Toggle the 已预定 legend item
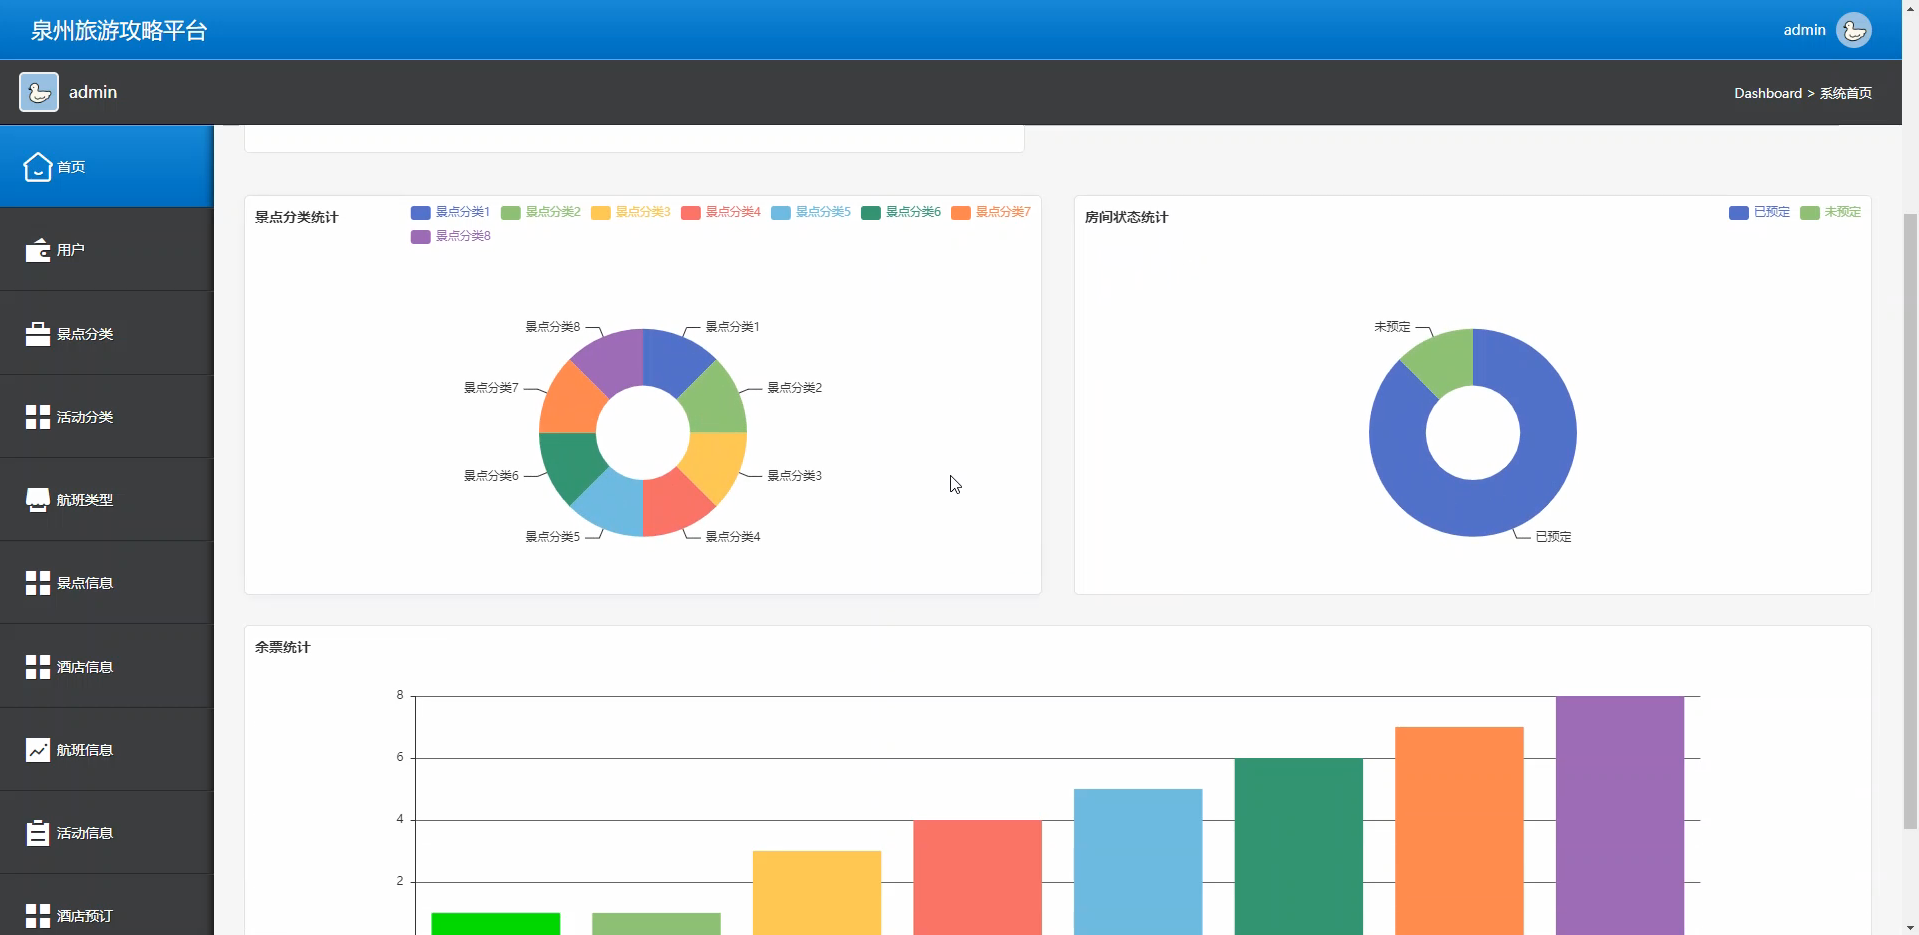The height and width of the screenshot is (935, 1919). pyautogui.click(x=1760, y=212)
